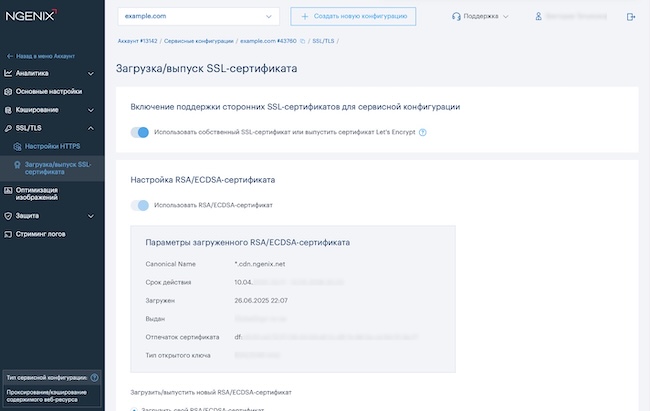
Task: Click the plus icon in Создать новую конфигурацию
Action: coord(305,16)
